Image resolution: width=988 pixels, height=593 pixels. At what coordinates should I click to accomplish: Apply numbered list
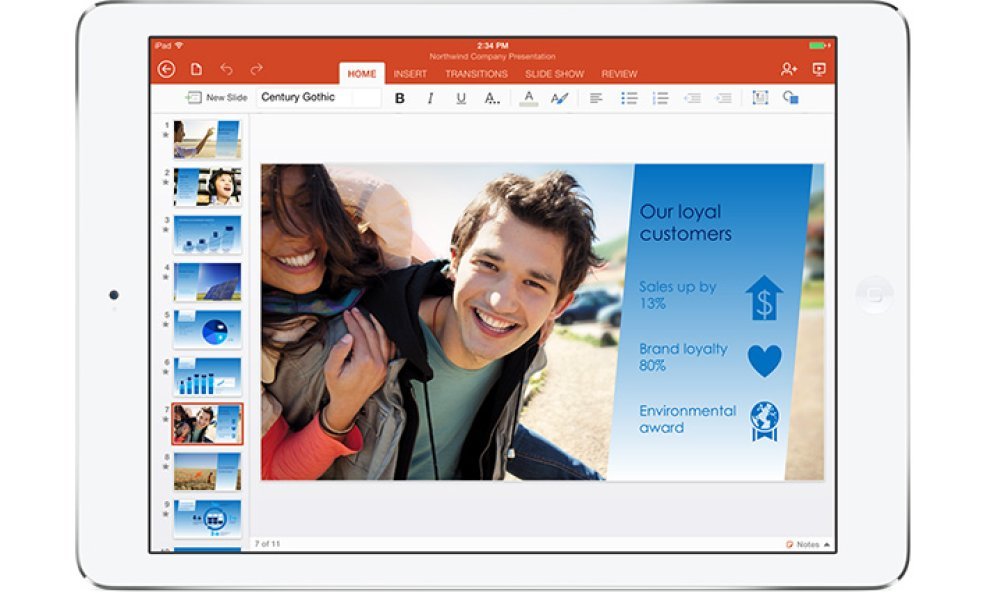660,98
